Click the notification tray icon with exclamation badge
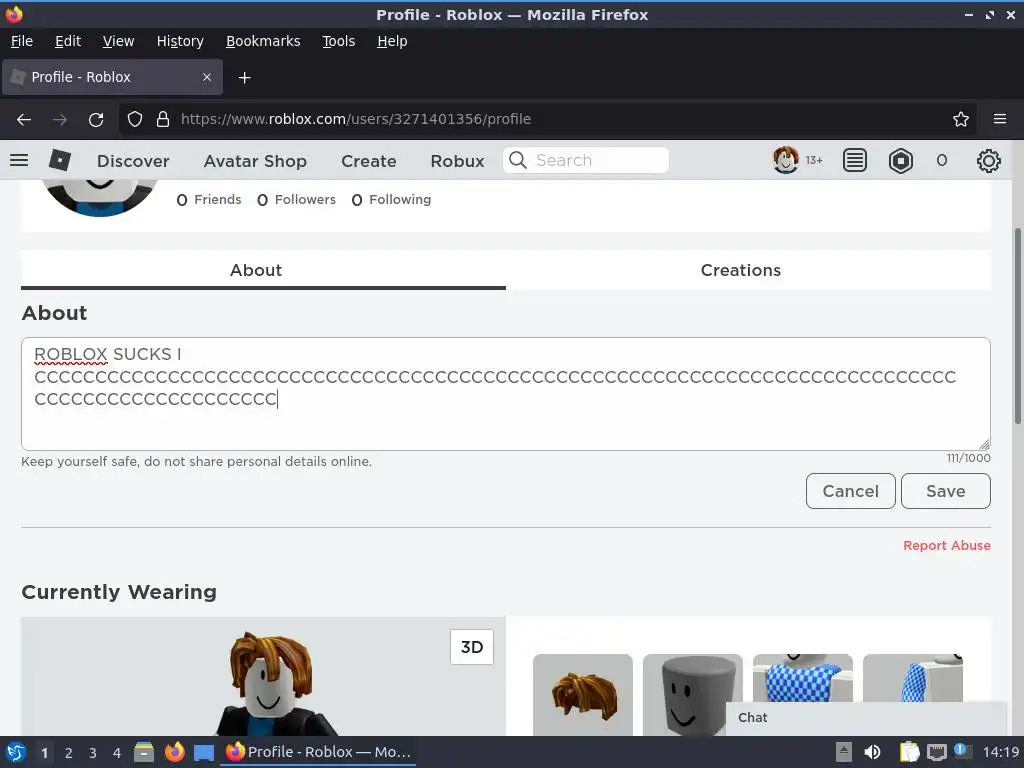This screenshot has height=768, width=1024. [962, 751]
